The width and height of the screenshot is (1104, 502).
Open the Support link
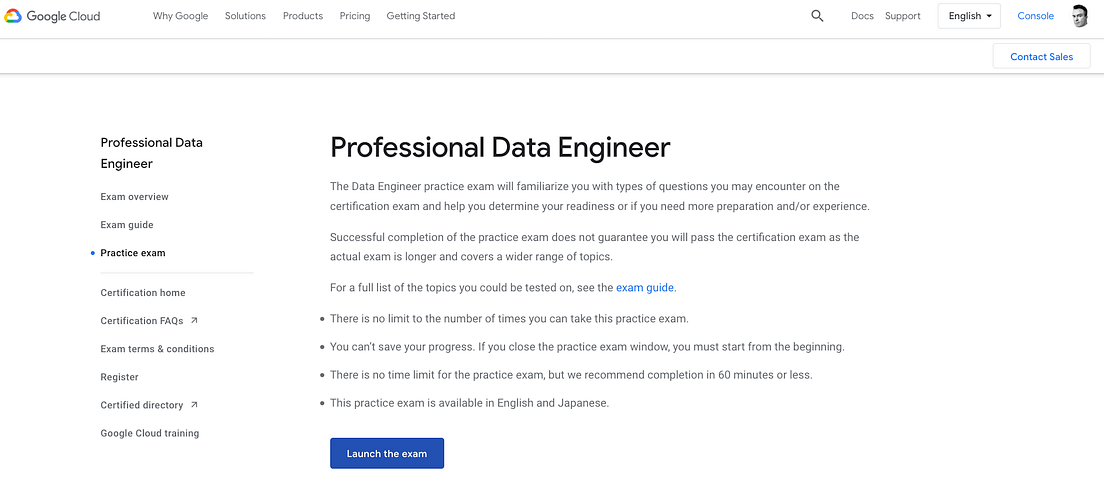pos(903,16)
